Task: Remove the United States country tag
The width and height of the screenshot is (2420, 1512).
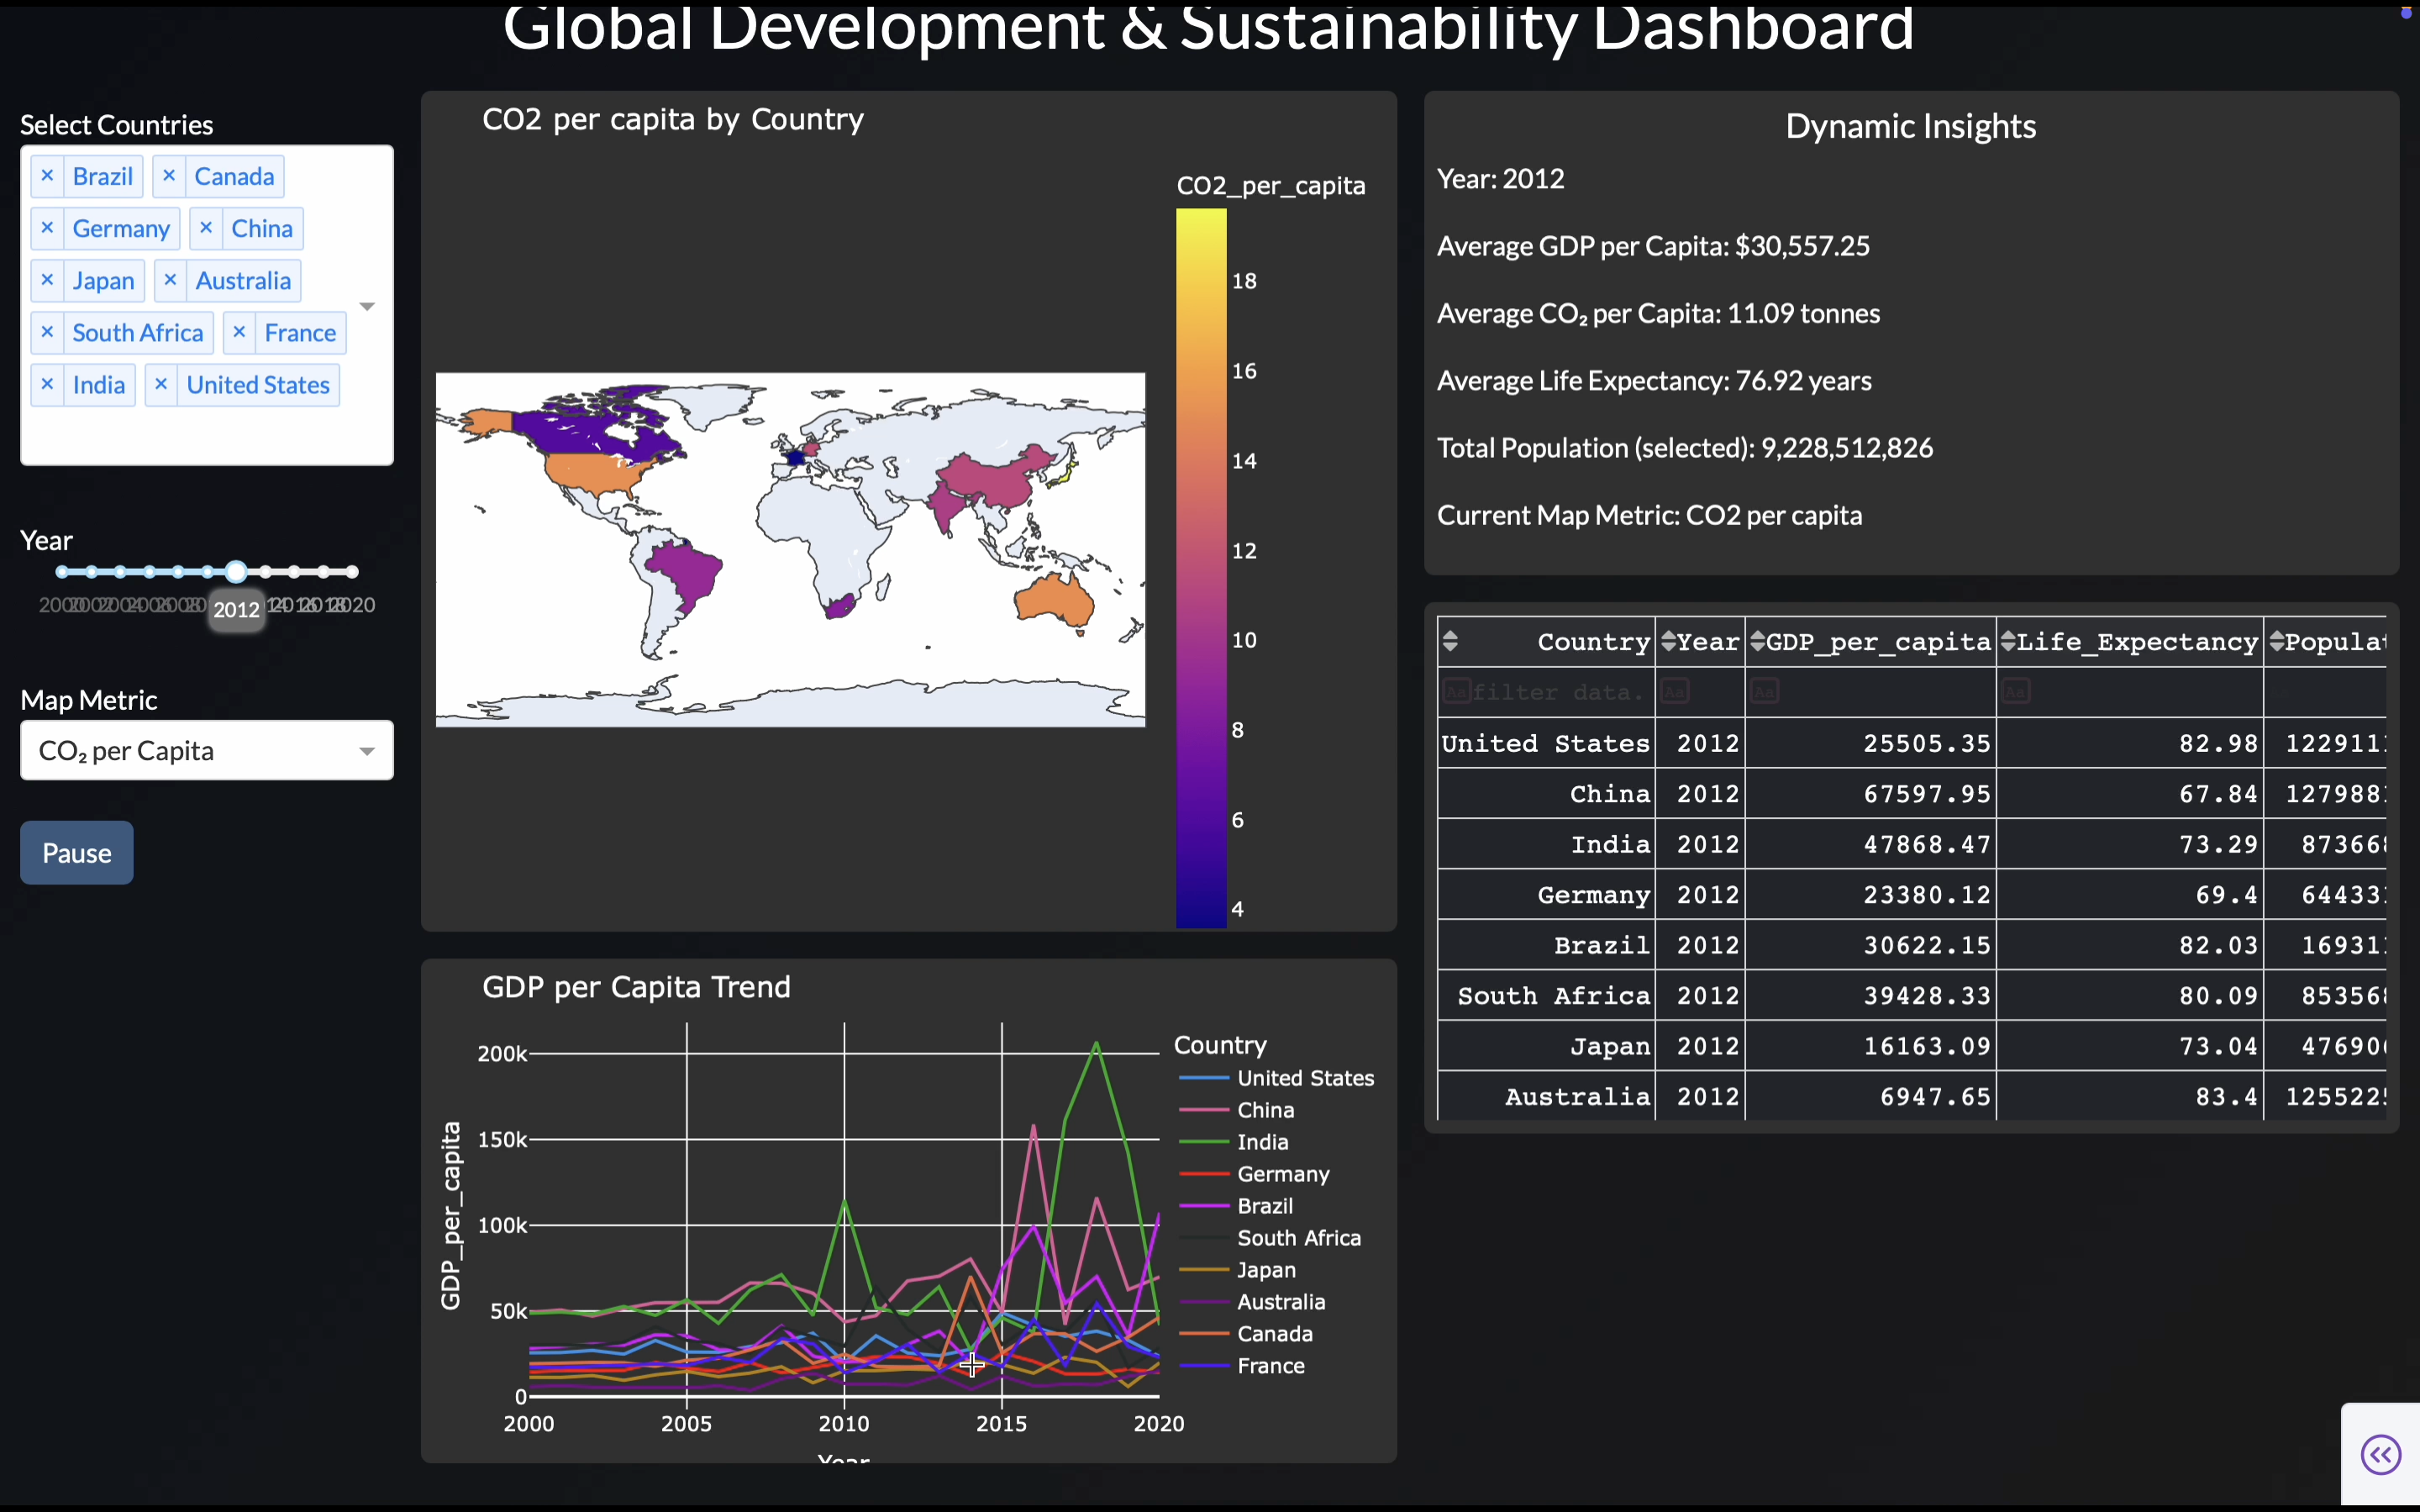Action: coord(161,384)
